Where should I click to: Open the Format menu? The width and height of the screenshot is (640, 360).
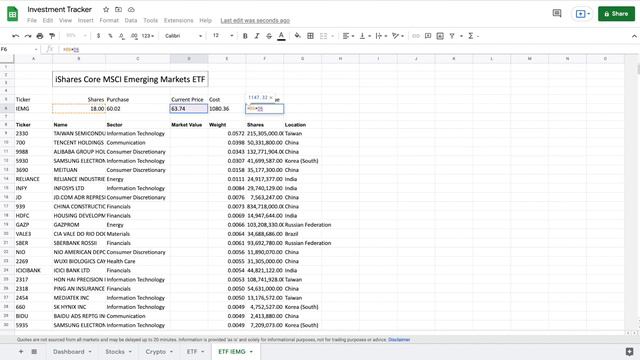(x=109, y=20)
